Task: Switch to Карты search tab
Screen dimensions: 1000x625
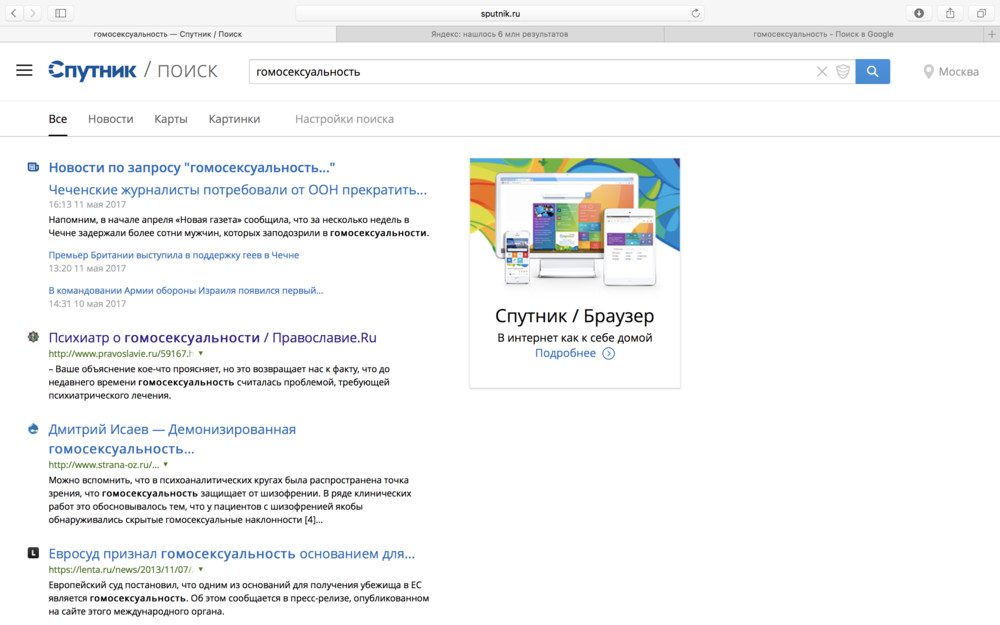Action: (x=171, y=119)
